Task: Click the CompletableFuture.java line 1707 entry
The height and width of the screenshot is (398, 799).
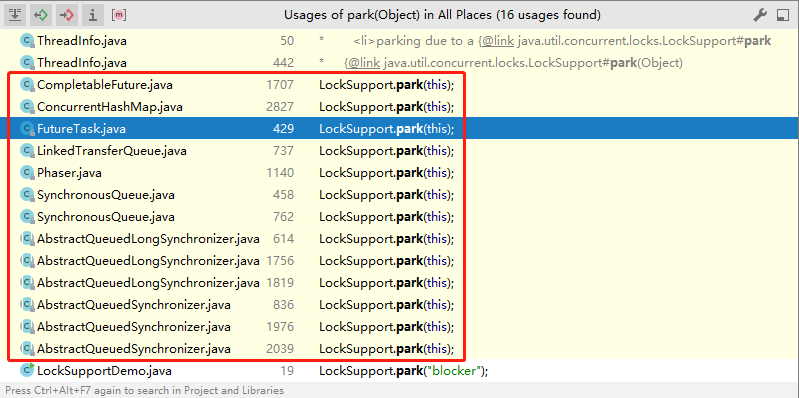Action: click(x=400, y=85)
